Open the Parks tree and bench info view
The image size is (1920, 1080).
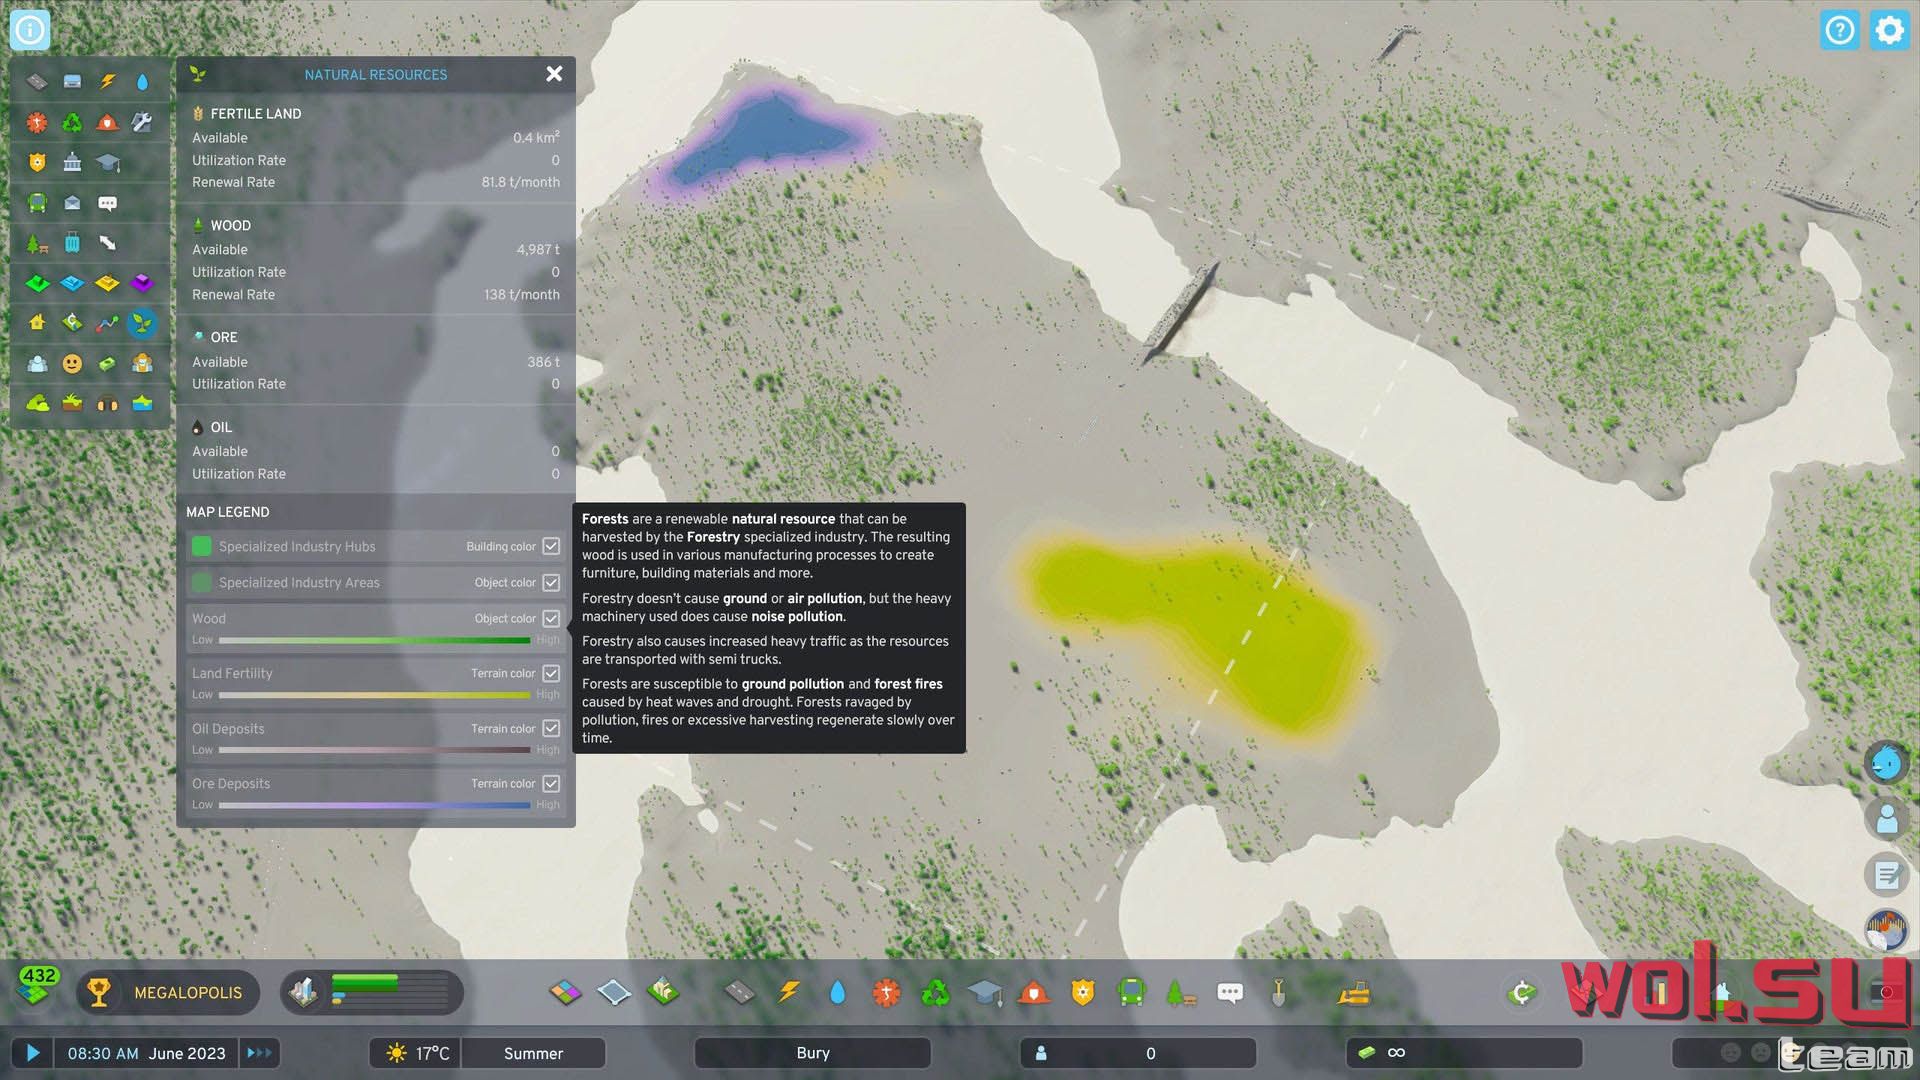[x=37, y=243]
